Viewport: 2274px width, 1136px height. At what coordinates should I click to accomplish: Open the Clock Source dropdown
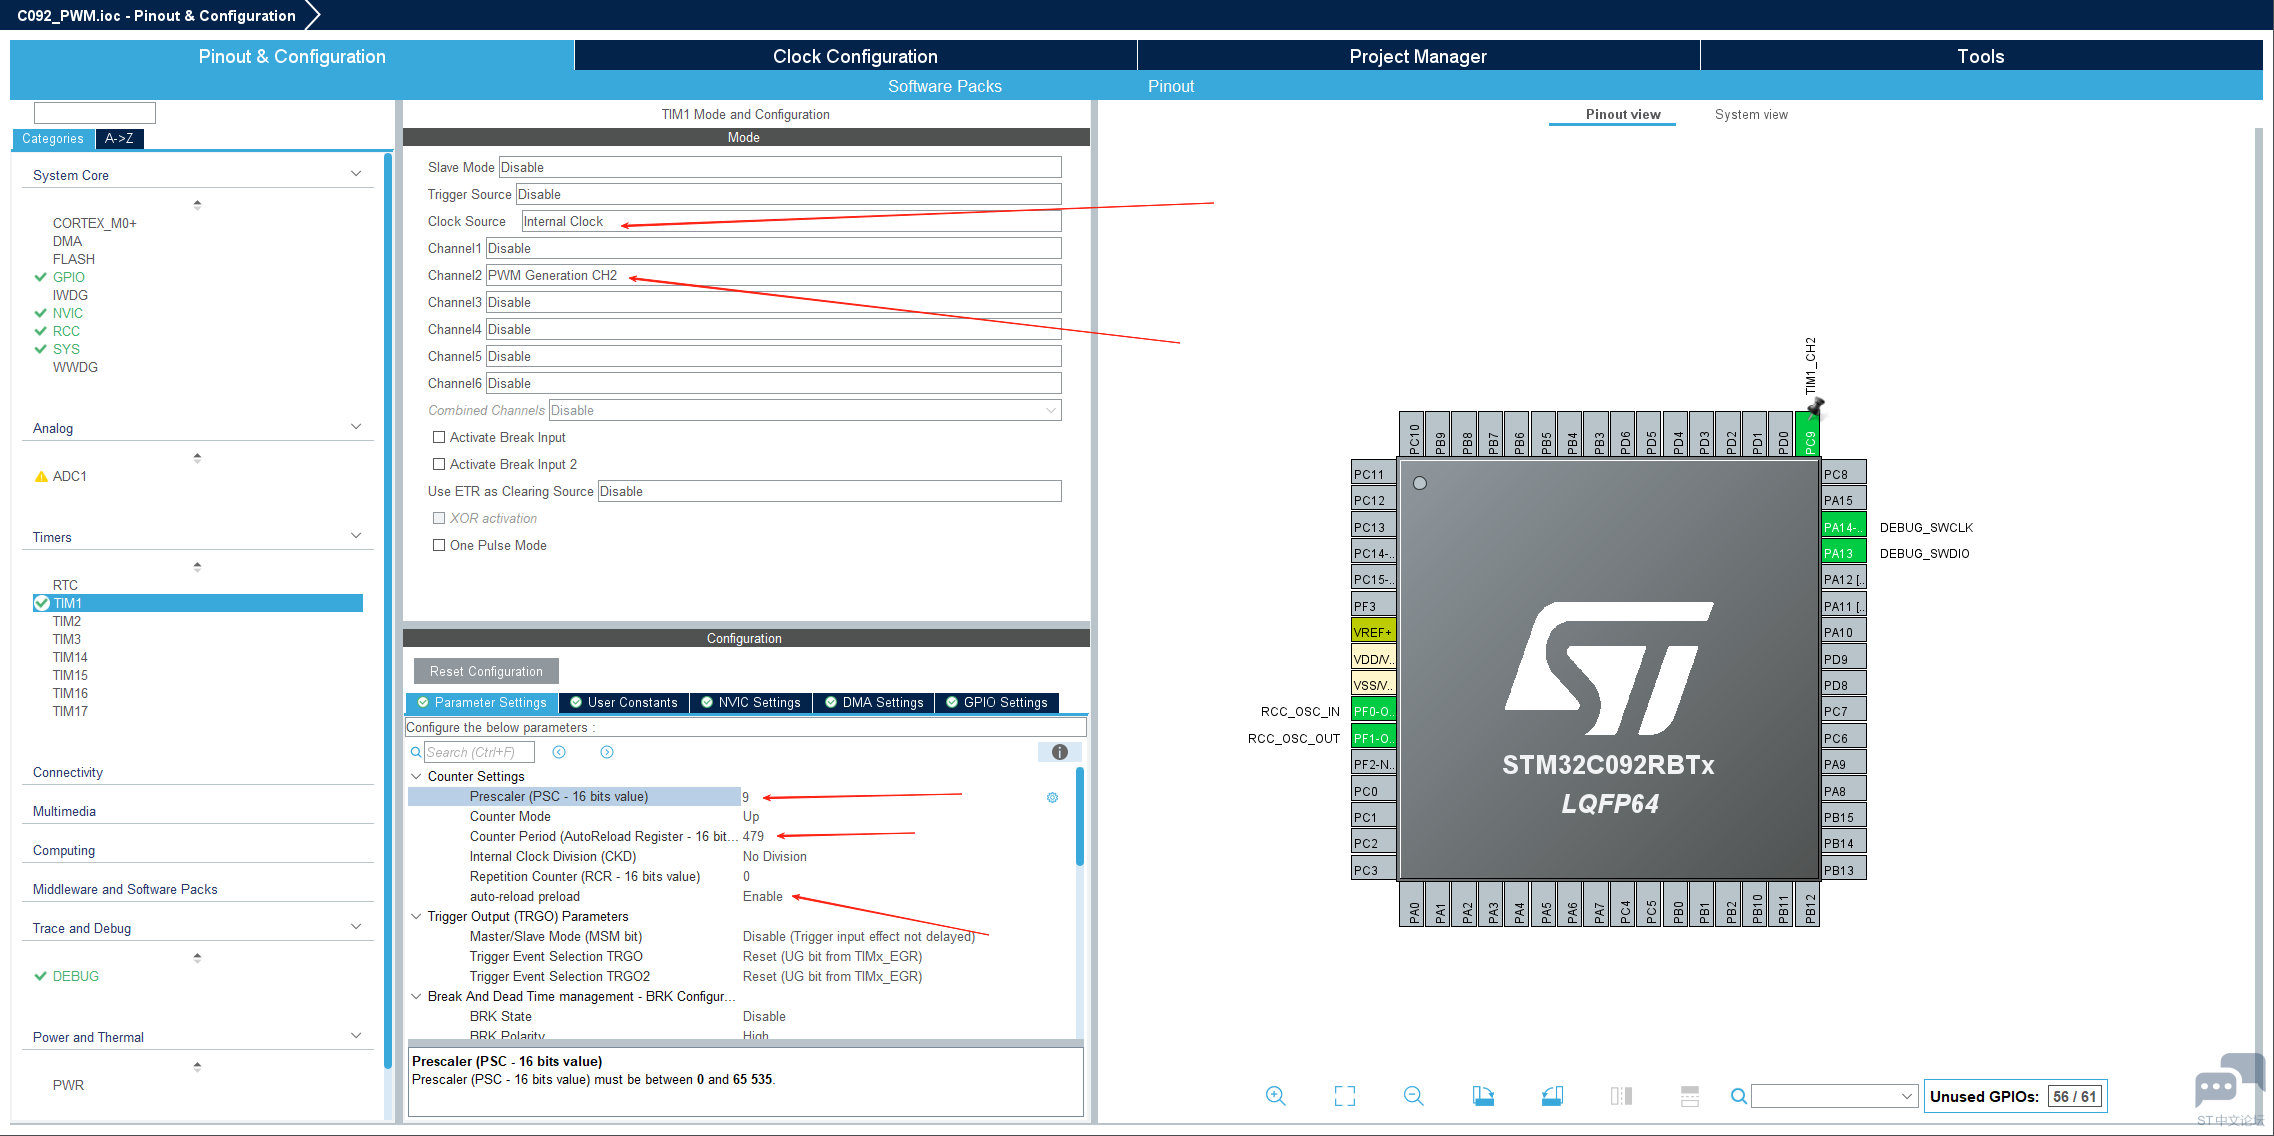[791, 221]
